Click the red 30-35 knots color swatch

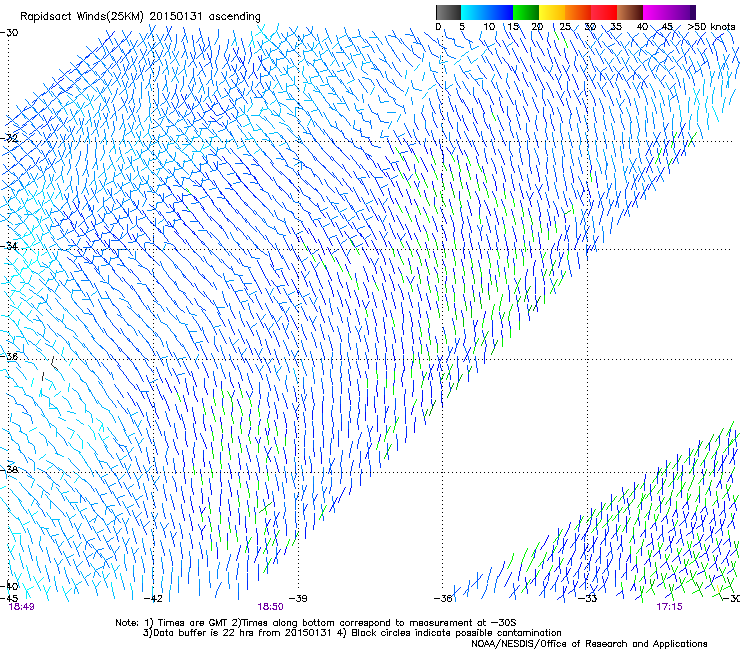point(604,12)
